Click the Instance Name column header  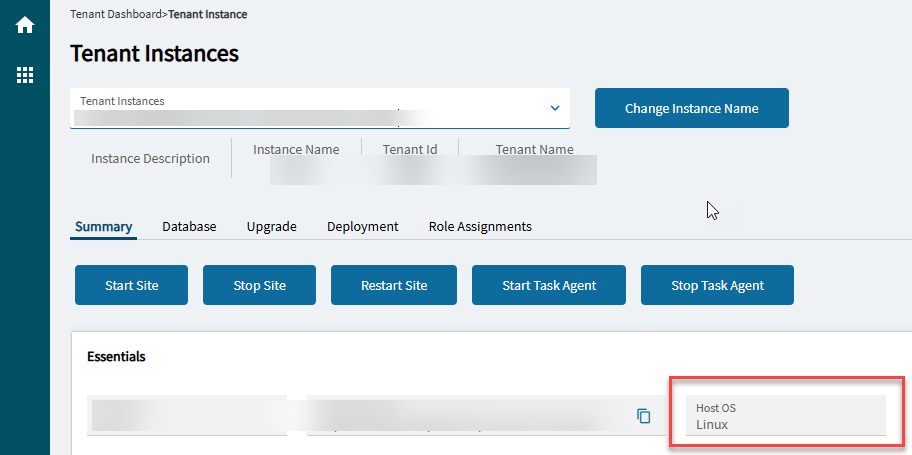click(x=296, y=150)
